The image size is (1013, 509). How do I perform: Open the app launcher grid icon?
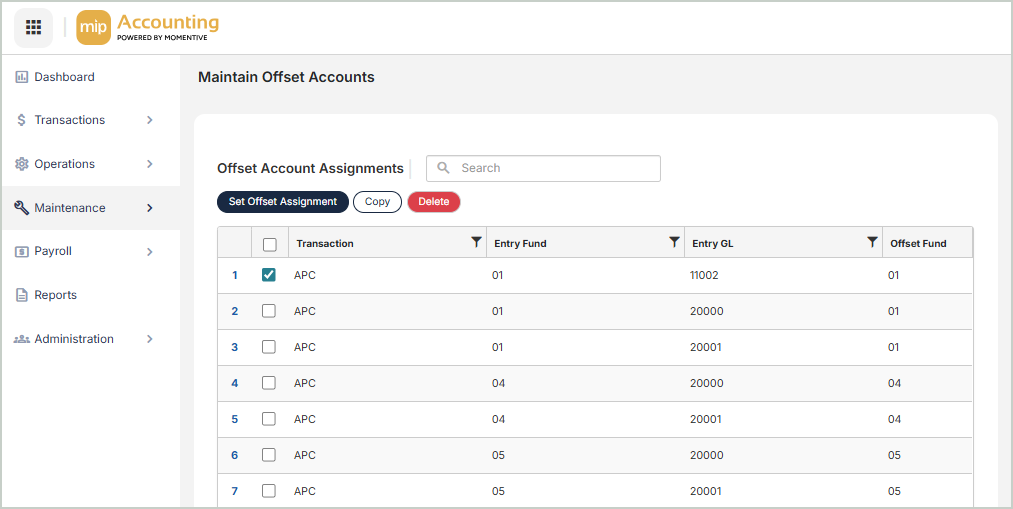tap(33, 28)
